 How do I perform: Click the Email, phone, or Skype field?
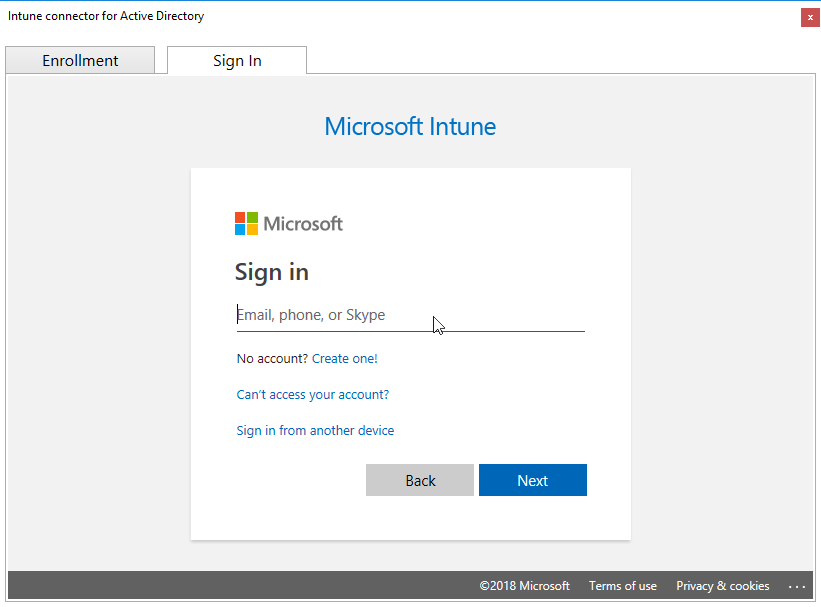(410, 315)
